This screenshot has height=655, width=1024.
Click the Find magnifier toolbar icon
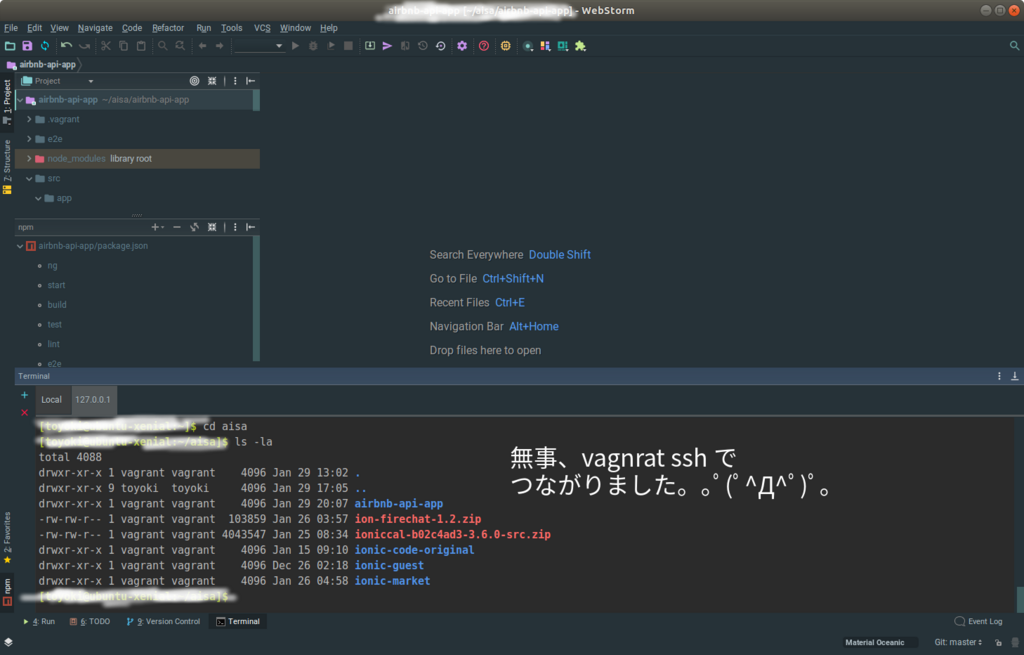pos(163,46)
